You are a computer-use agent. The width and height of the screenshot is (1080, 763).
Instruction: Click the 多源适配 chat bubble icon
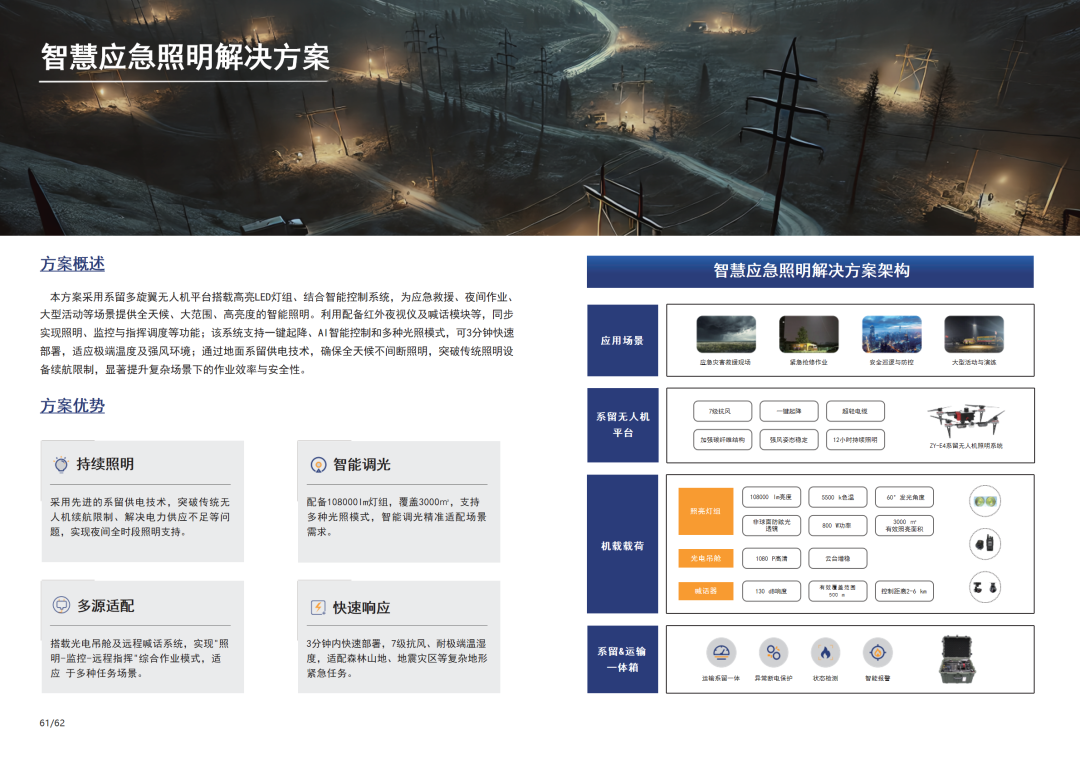pos(61,605)
